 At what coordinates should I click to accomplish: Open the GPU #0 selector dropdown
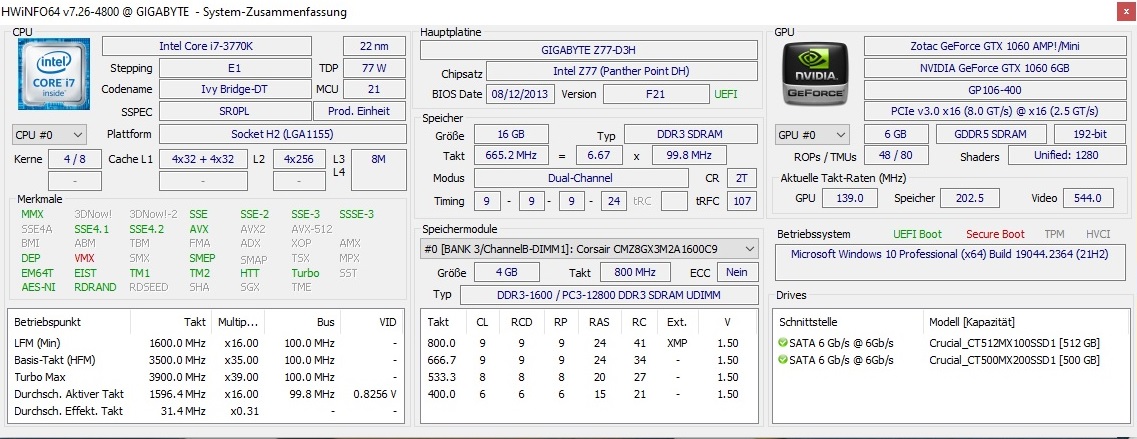[x=812, y=134]
